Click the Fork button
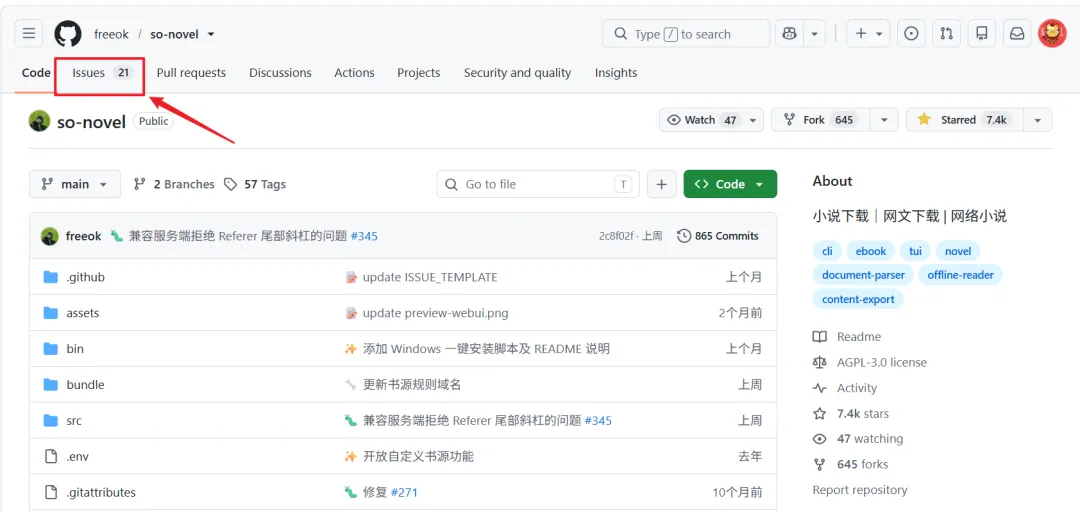Screen dimensions: 1080x512 (820, 120)
